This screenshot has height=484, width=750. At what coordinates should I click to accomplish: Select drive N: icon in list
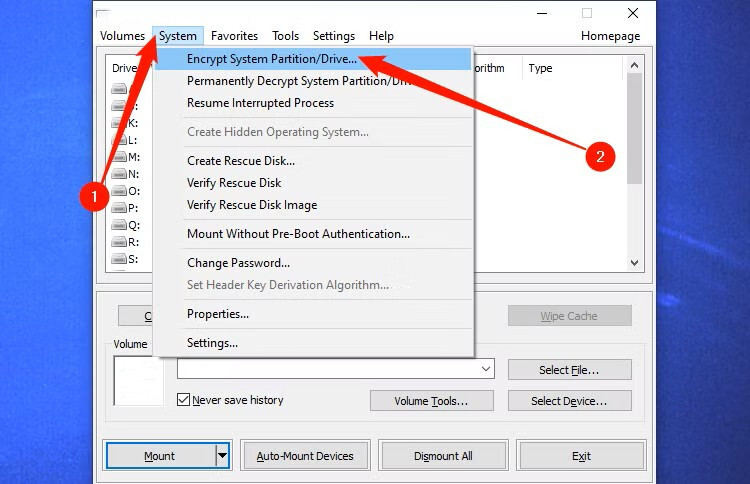pyautogui.click(x=119, y=174)
